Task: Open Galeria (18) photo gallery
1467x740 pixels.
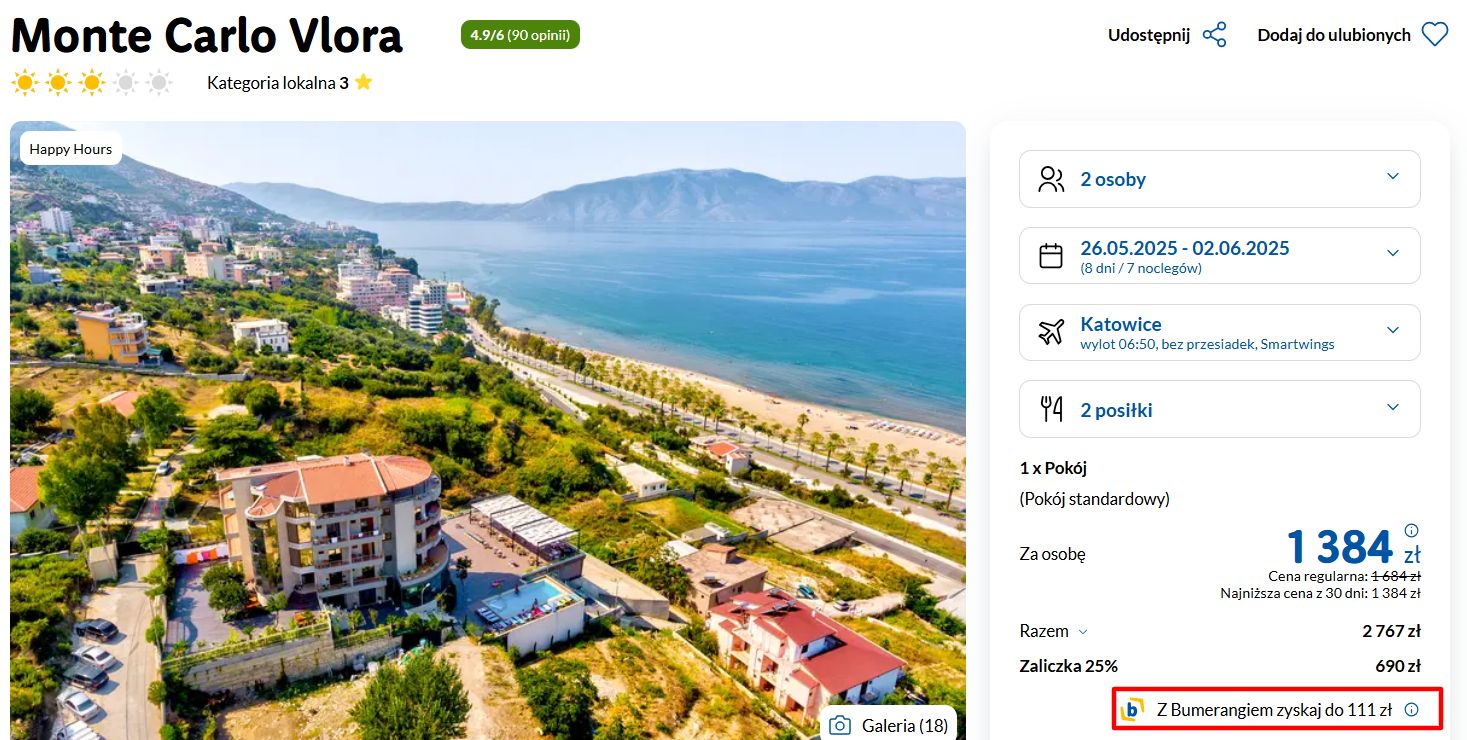Action: coord(888,726)
